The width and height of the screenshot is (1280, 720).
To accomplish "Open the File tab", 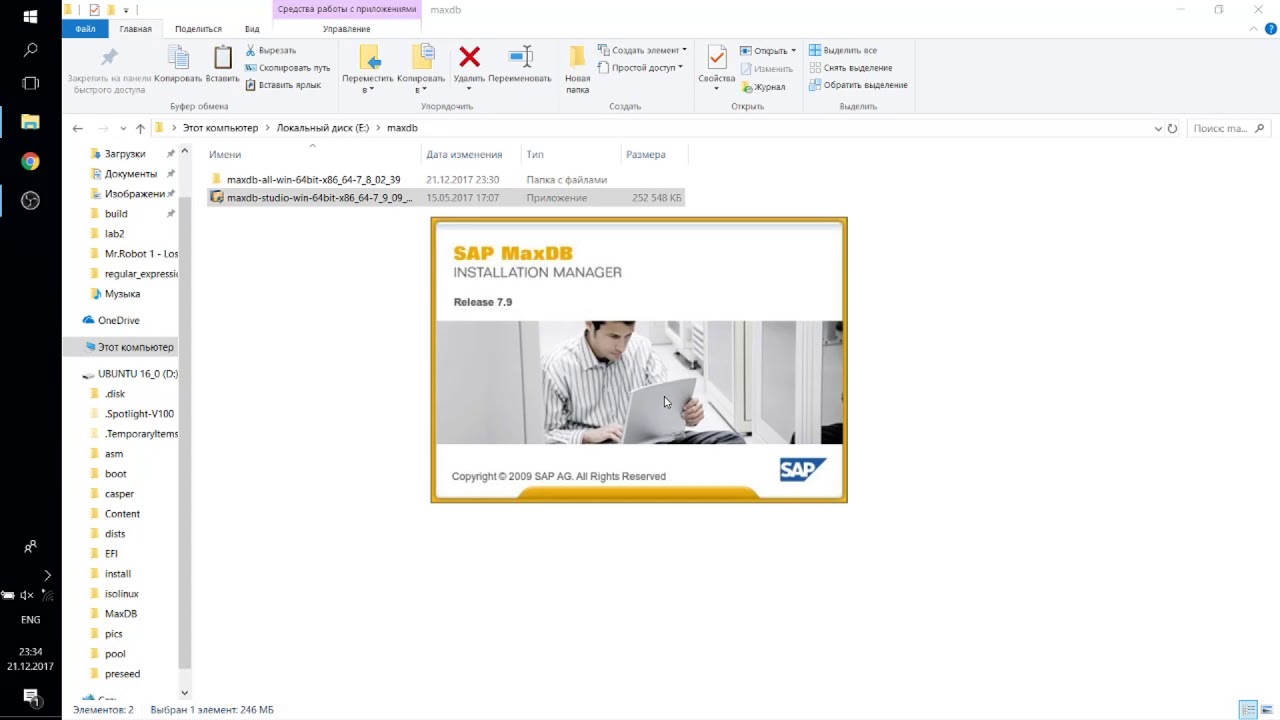I will click(x=85, y=29).
